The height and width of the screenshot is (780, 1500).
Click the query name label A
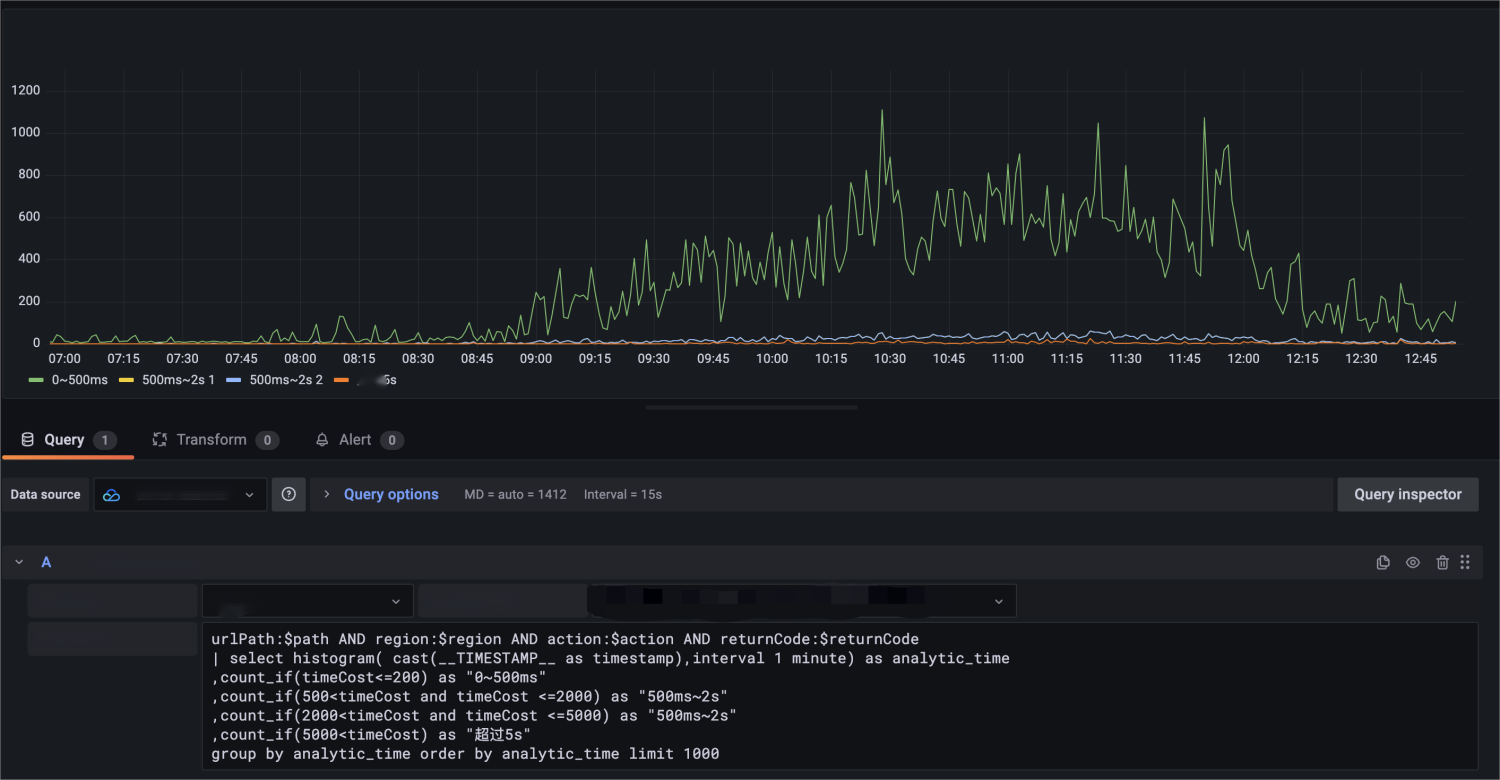(46, 563)
